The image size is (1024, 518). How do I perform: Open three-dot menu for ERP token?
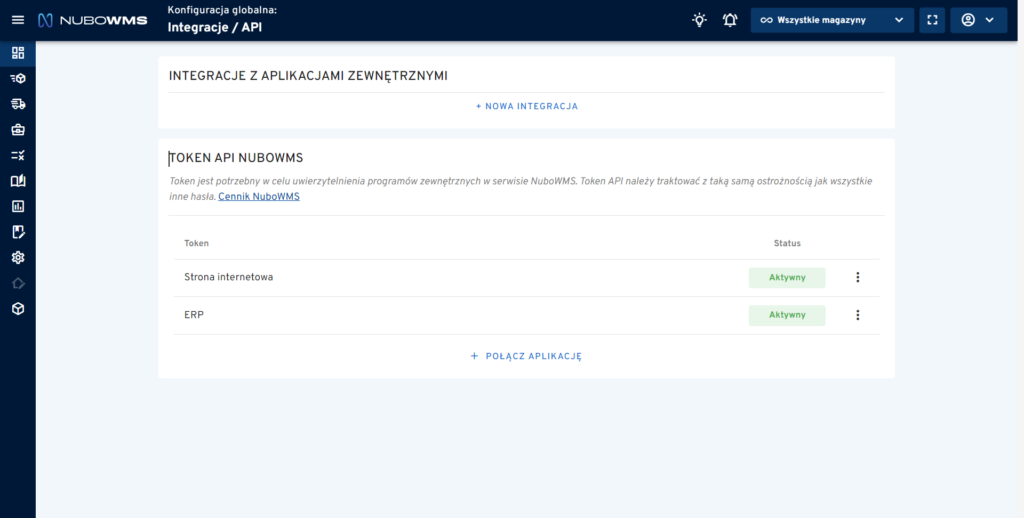tap(857, 315)
